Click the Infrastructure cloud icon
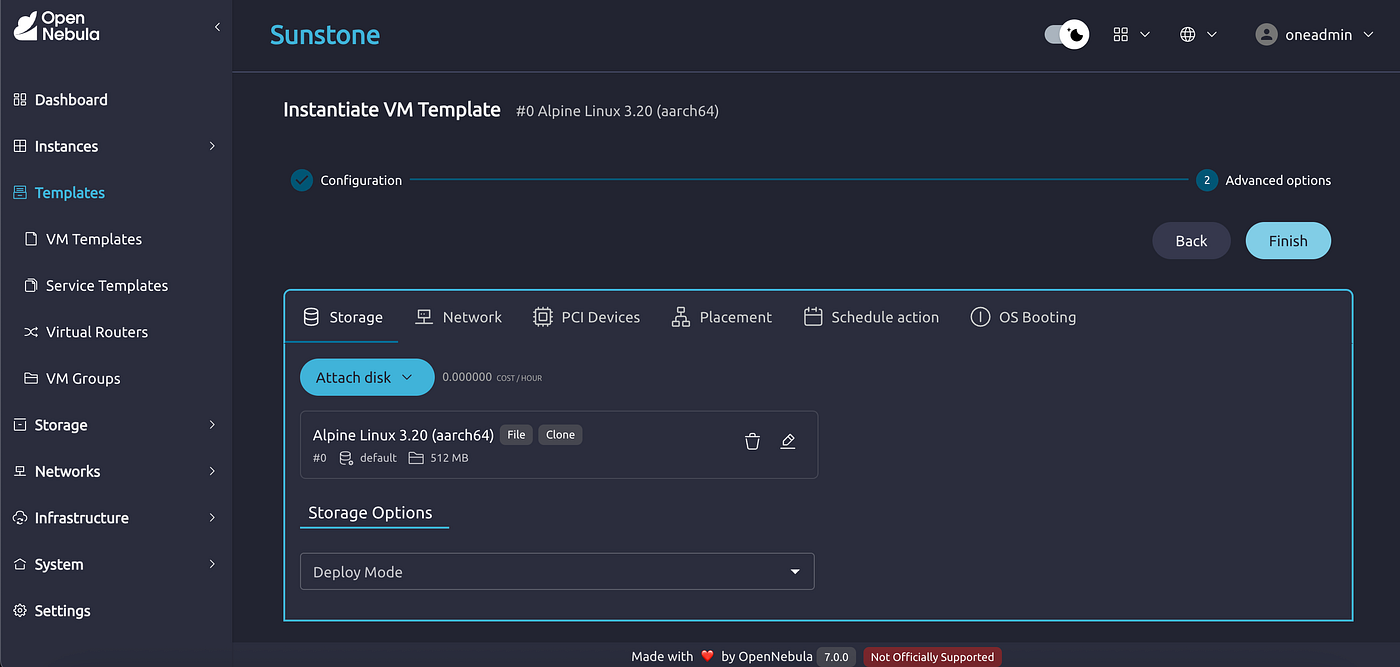This screenshot has width=1400, height=667. tap(20, 518)
